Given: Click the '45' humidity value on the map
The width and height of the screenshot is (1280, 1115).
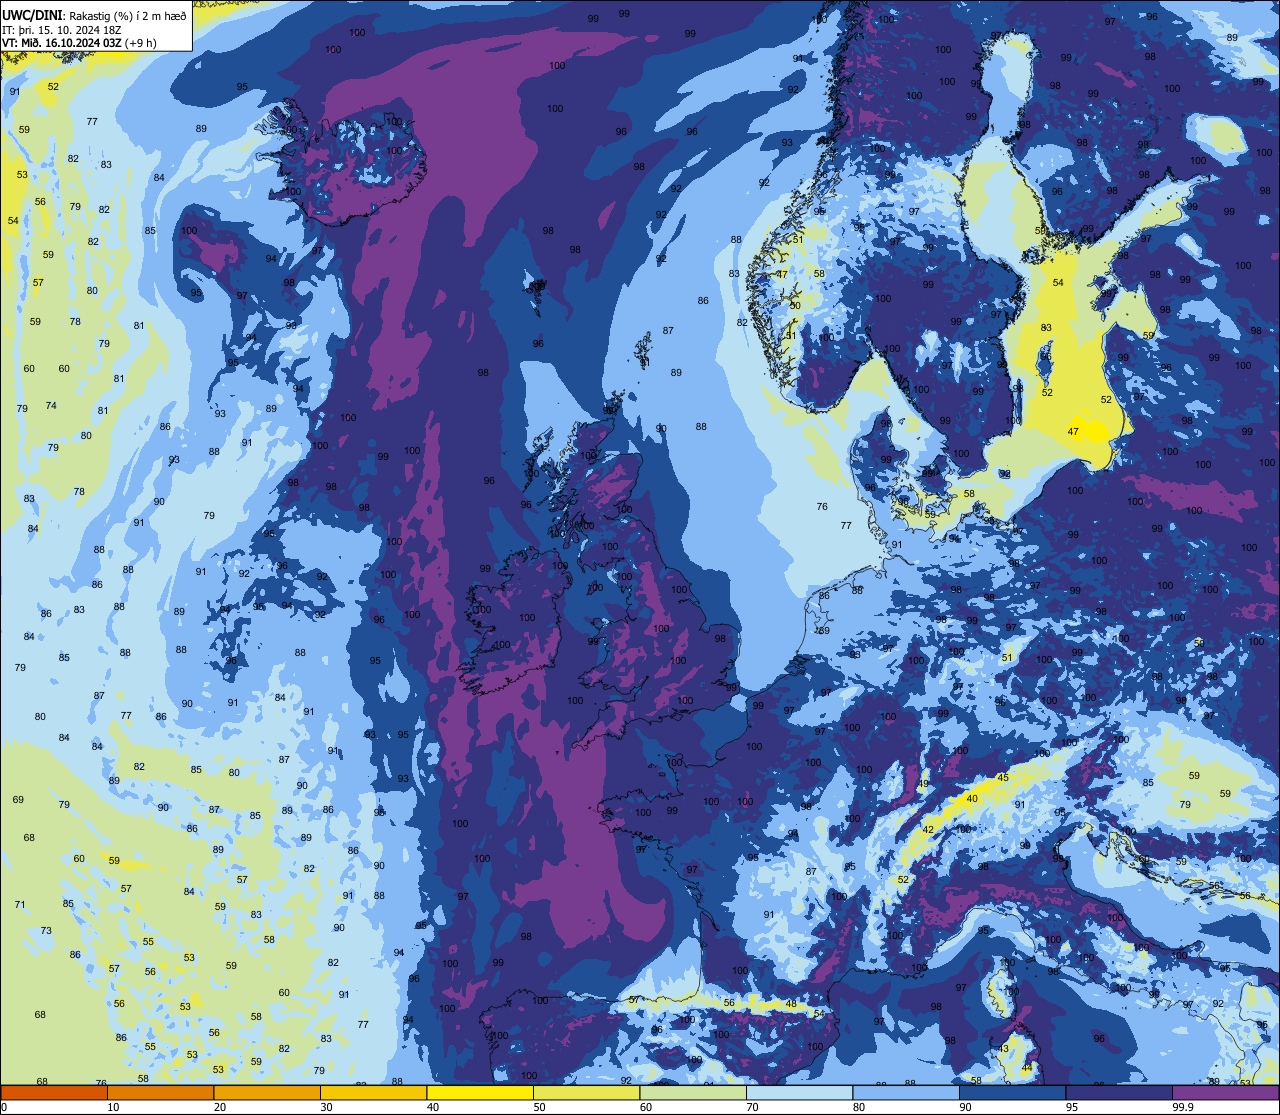Looking at the screenshot, I should [1003, 778].
